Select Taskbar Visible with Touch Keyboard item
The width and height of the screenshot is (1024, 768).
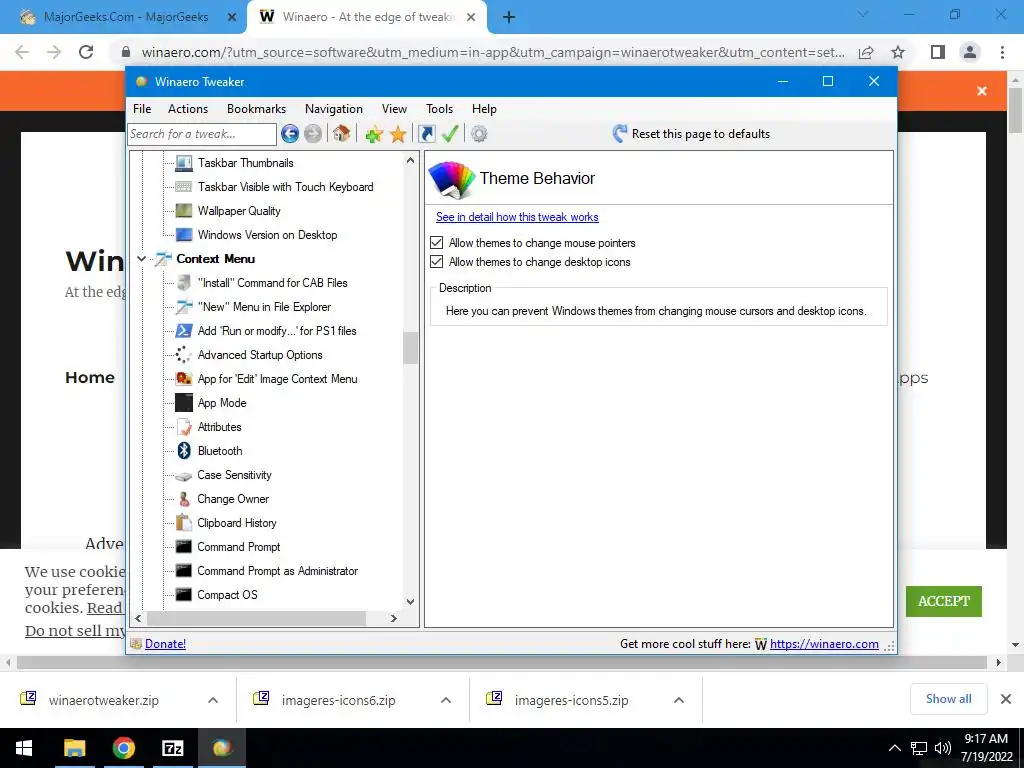pyautogui.click(x=285, y=187)
